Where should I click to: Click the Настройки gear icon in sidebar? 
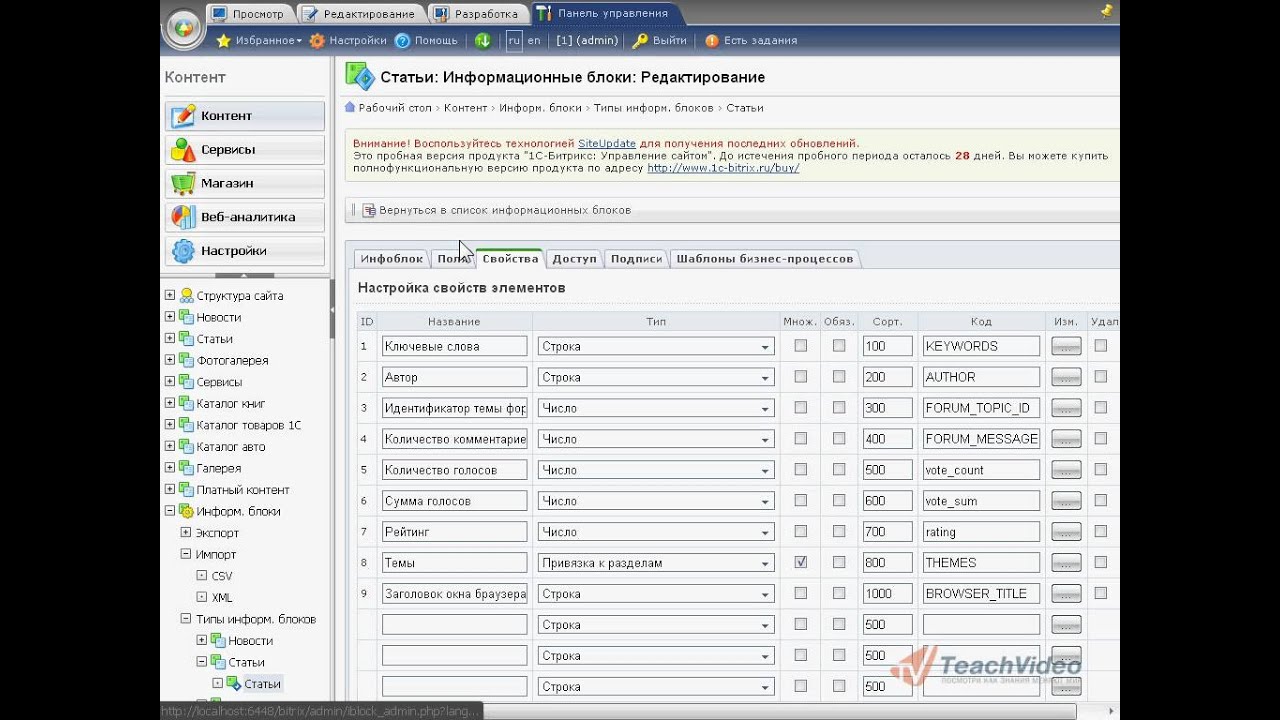pyautogui.click(x=183, y=251)
